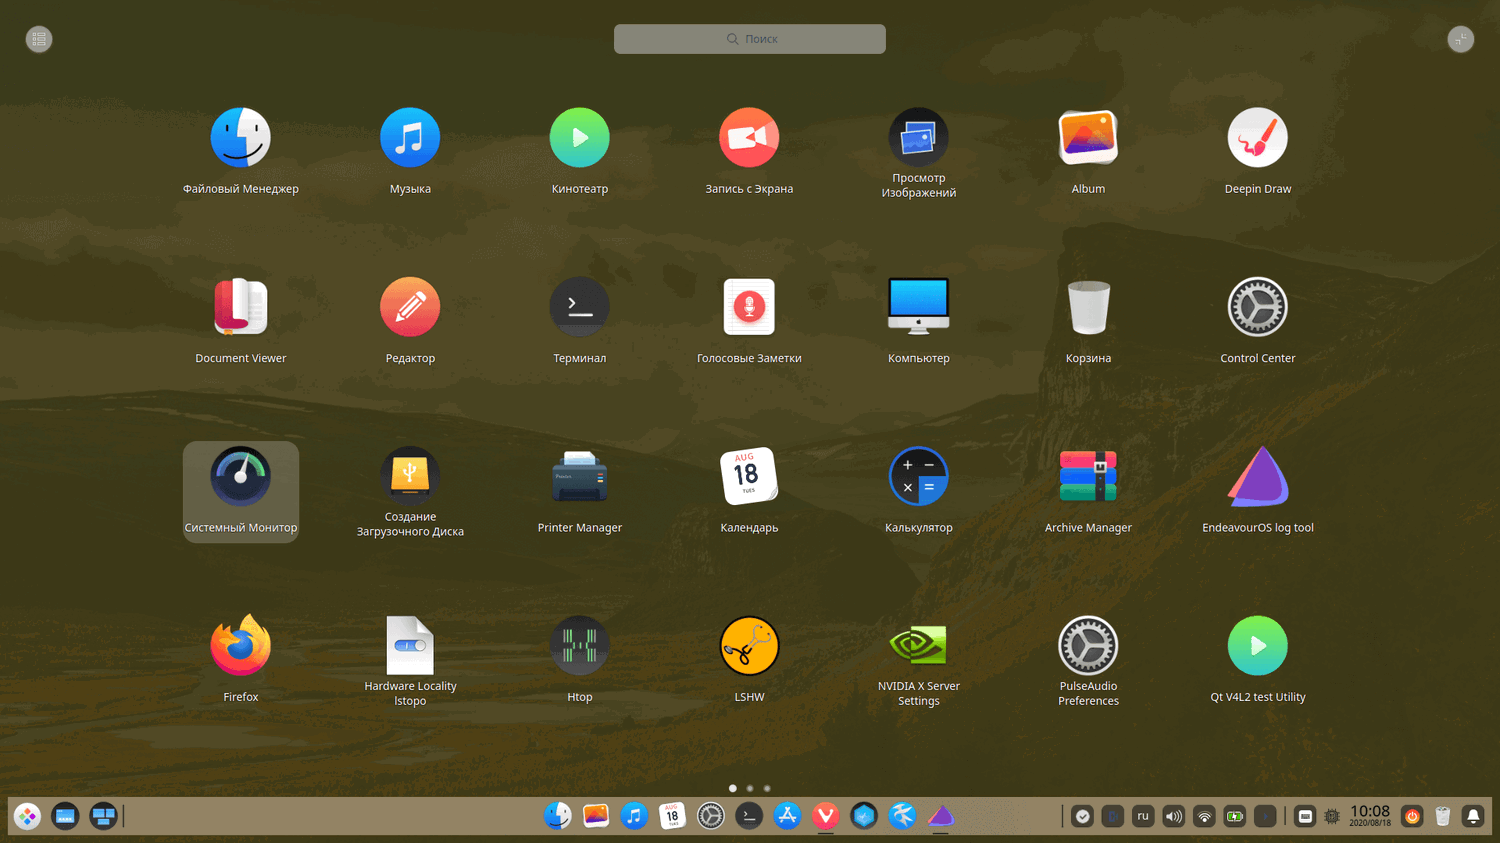The image size is (1500, 843).
Task: Open the file manager from the dock
Action: click(x=557, y=816)
